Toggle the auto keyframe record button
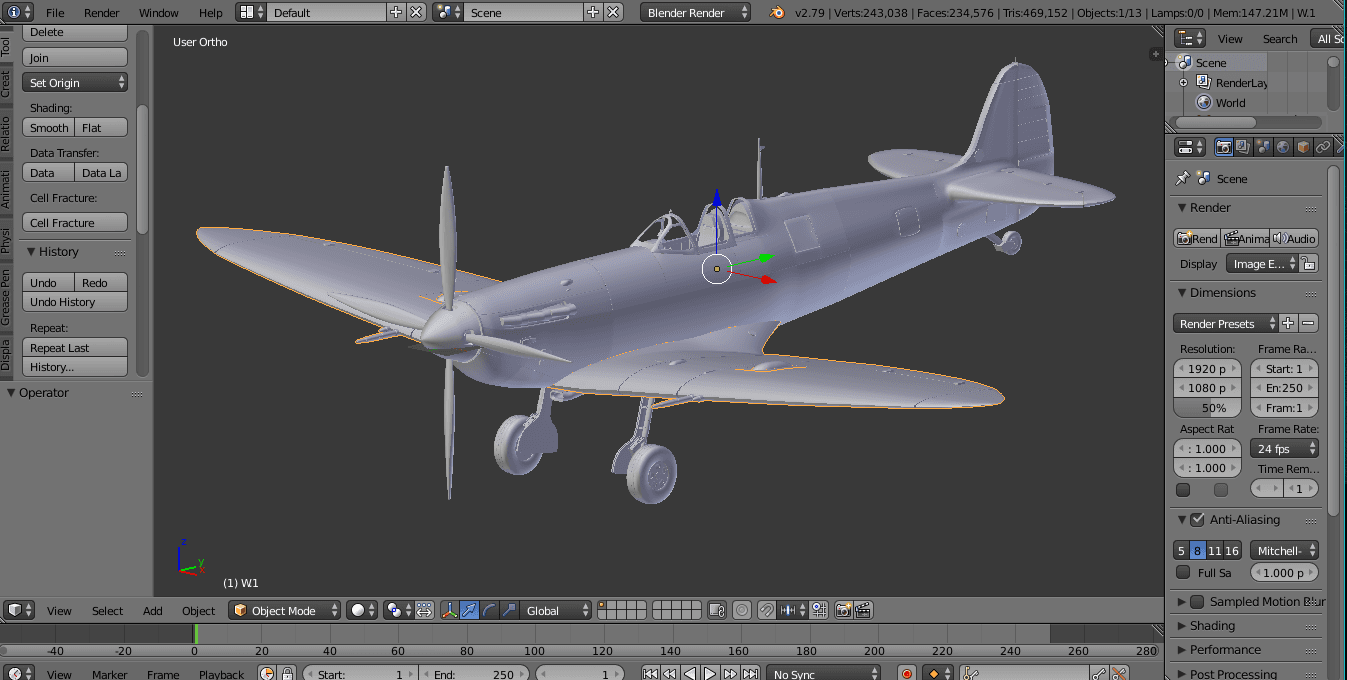1347x680 pixels. tap(907, 674)
